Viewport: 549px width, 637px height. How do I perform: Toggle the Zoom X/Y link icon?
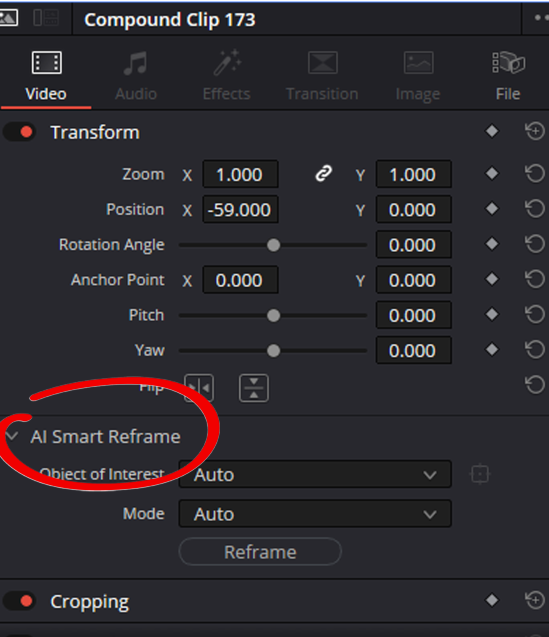pos(323,173)
